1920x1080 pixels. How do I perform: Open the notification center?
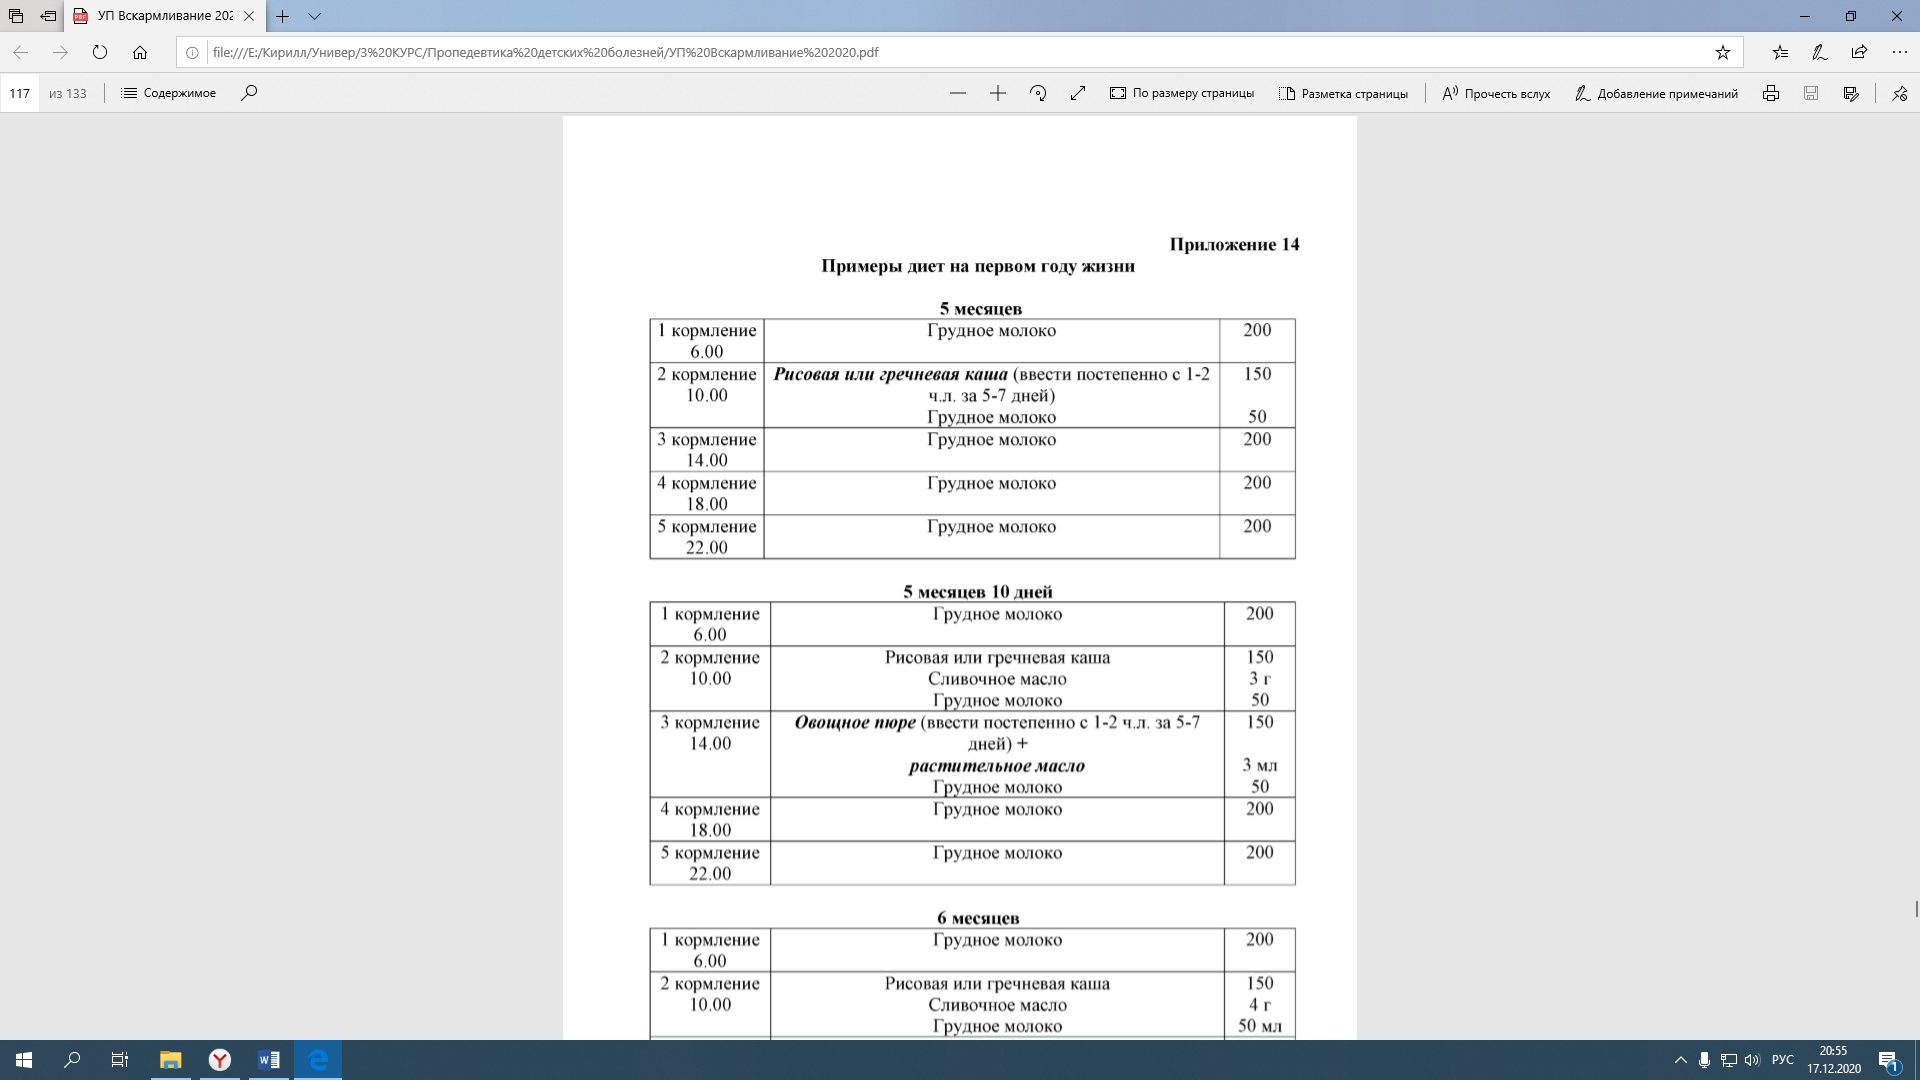click(x=1888, y=1060)
